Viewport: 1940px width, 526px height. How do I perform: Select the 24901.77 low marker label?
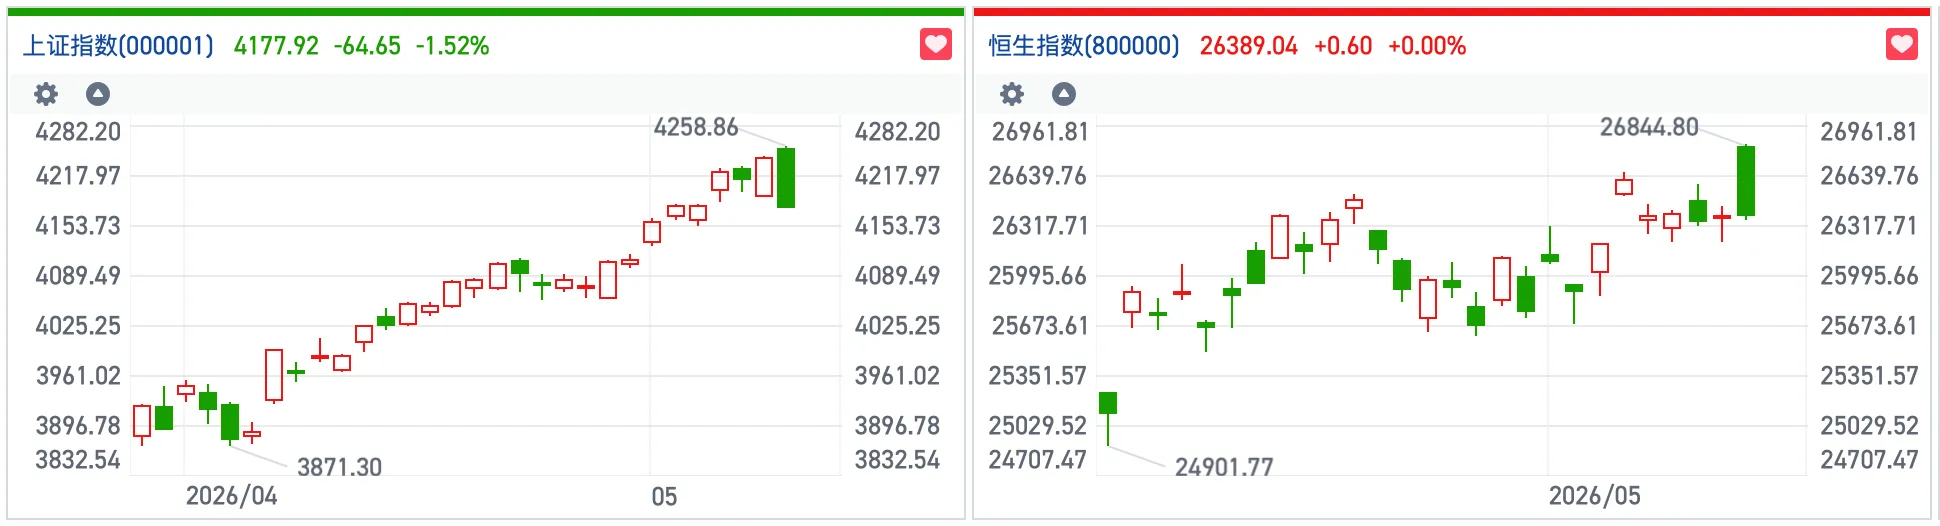(x=1224, y=467)
